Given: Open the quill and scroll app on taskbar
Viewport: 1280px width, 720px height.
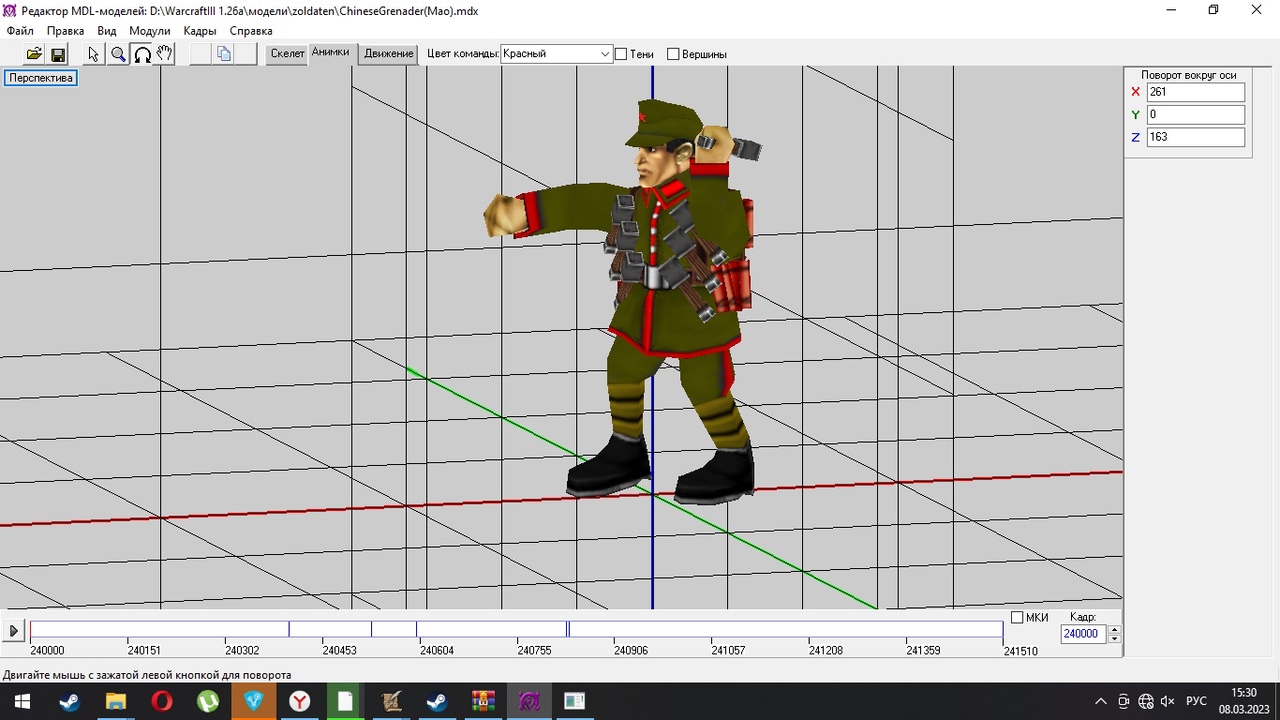Looking at the screenshot, I should tap(391, 702).
